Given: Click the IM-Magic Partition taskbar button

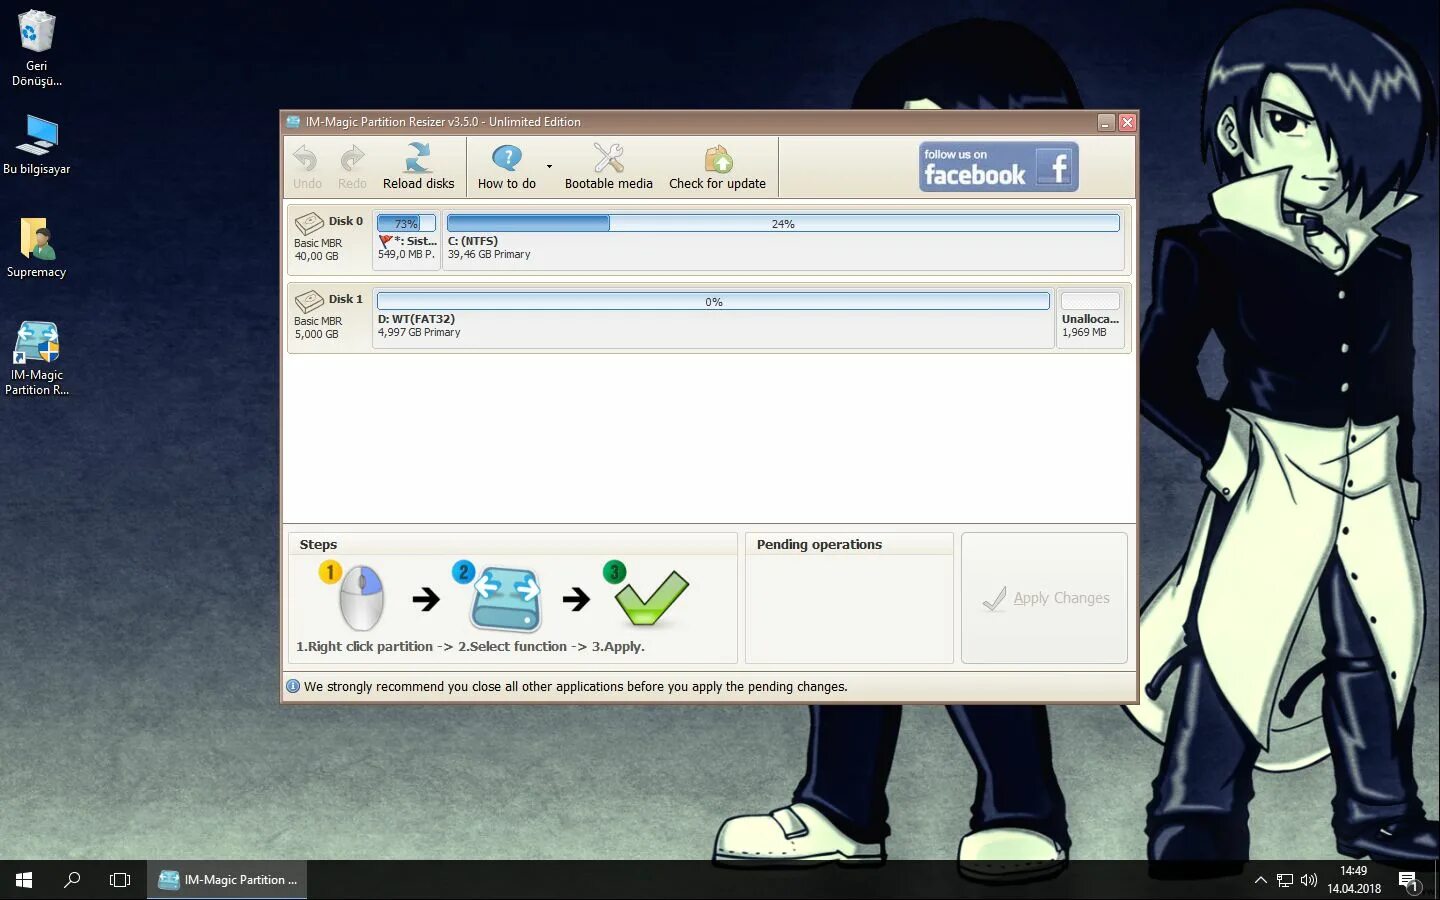Looking at the screenshot, I should tap(227, 880).
